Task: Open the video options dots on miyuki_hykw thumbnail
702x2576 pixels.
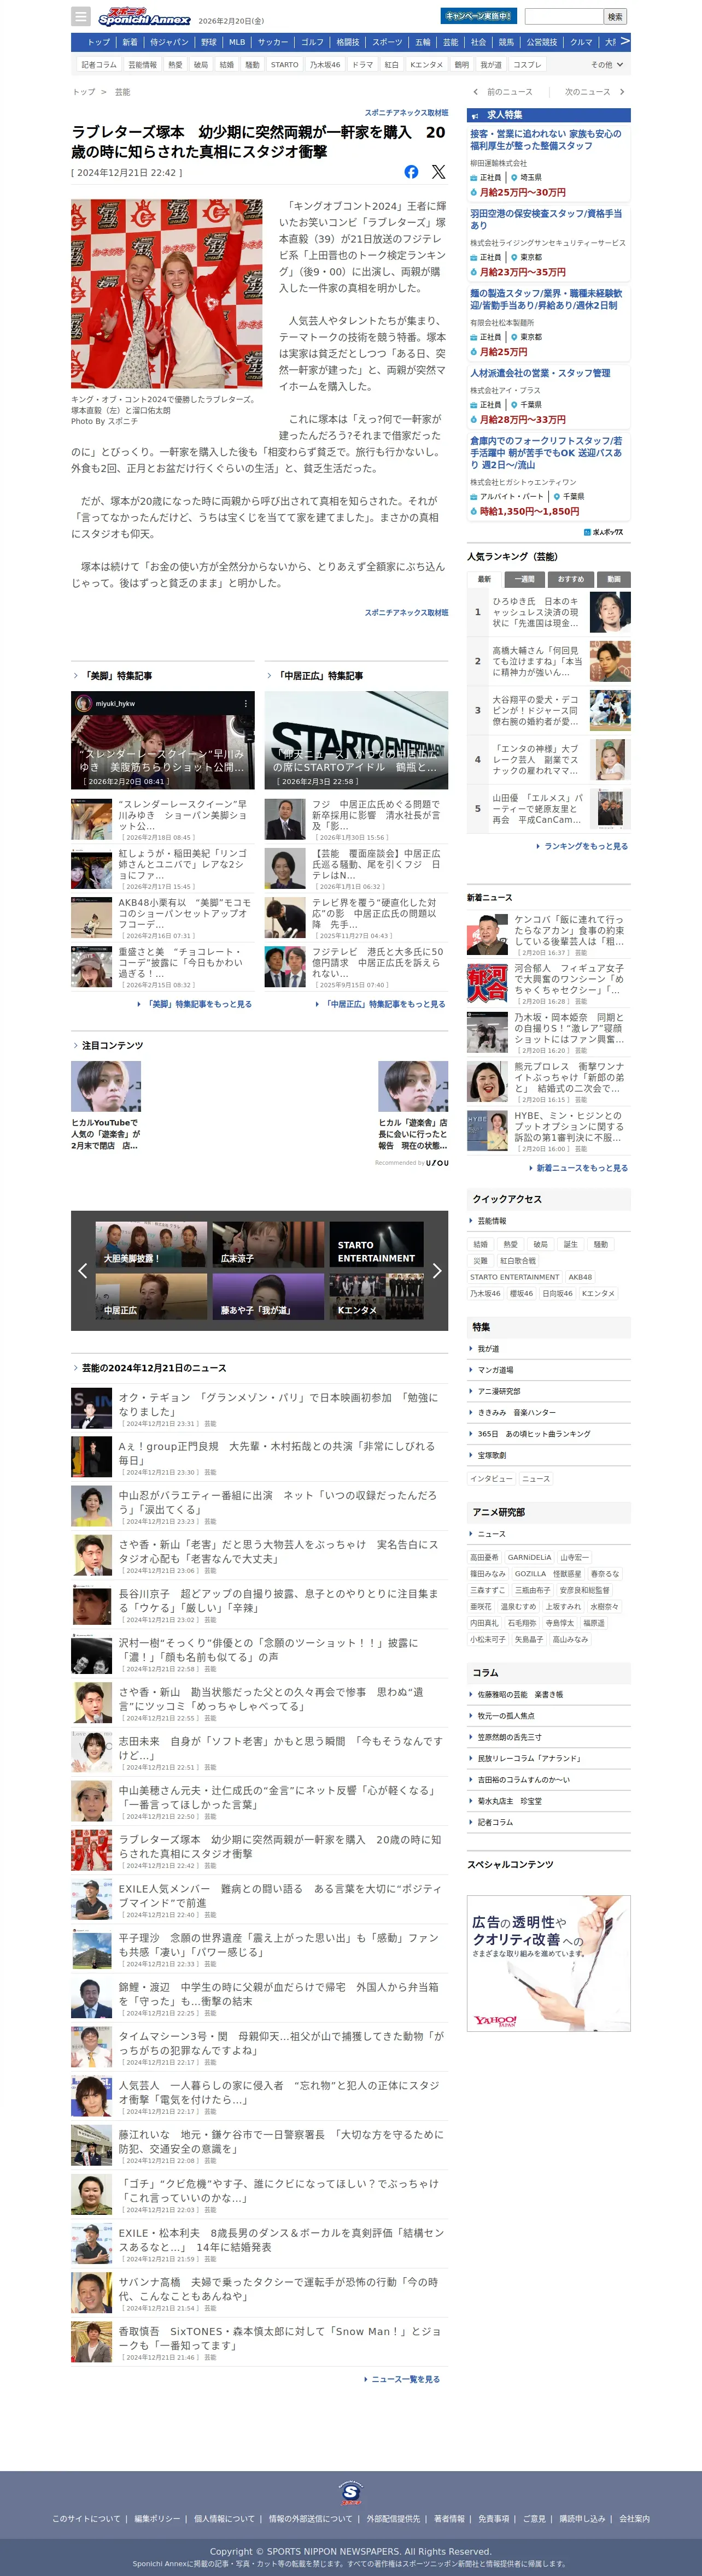Action: click(x=246, y=703)
